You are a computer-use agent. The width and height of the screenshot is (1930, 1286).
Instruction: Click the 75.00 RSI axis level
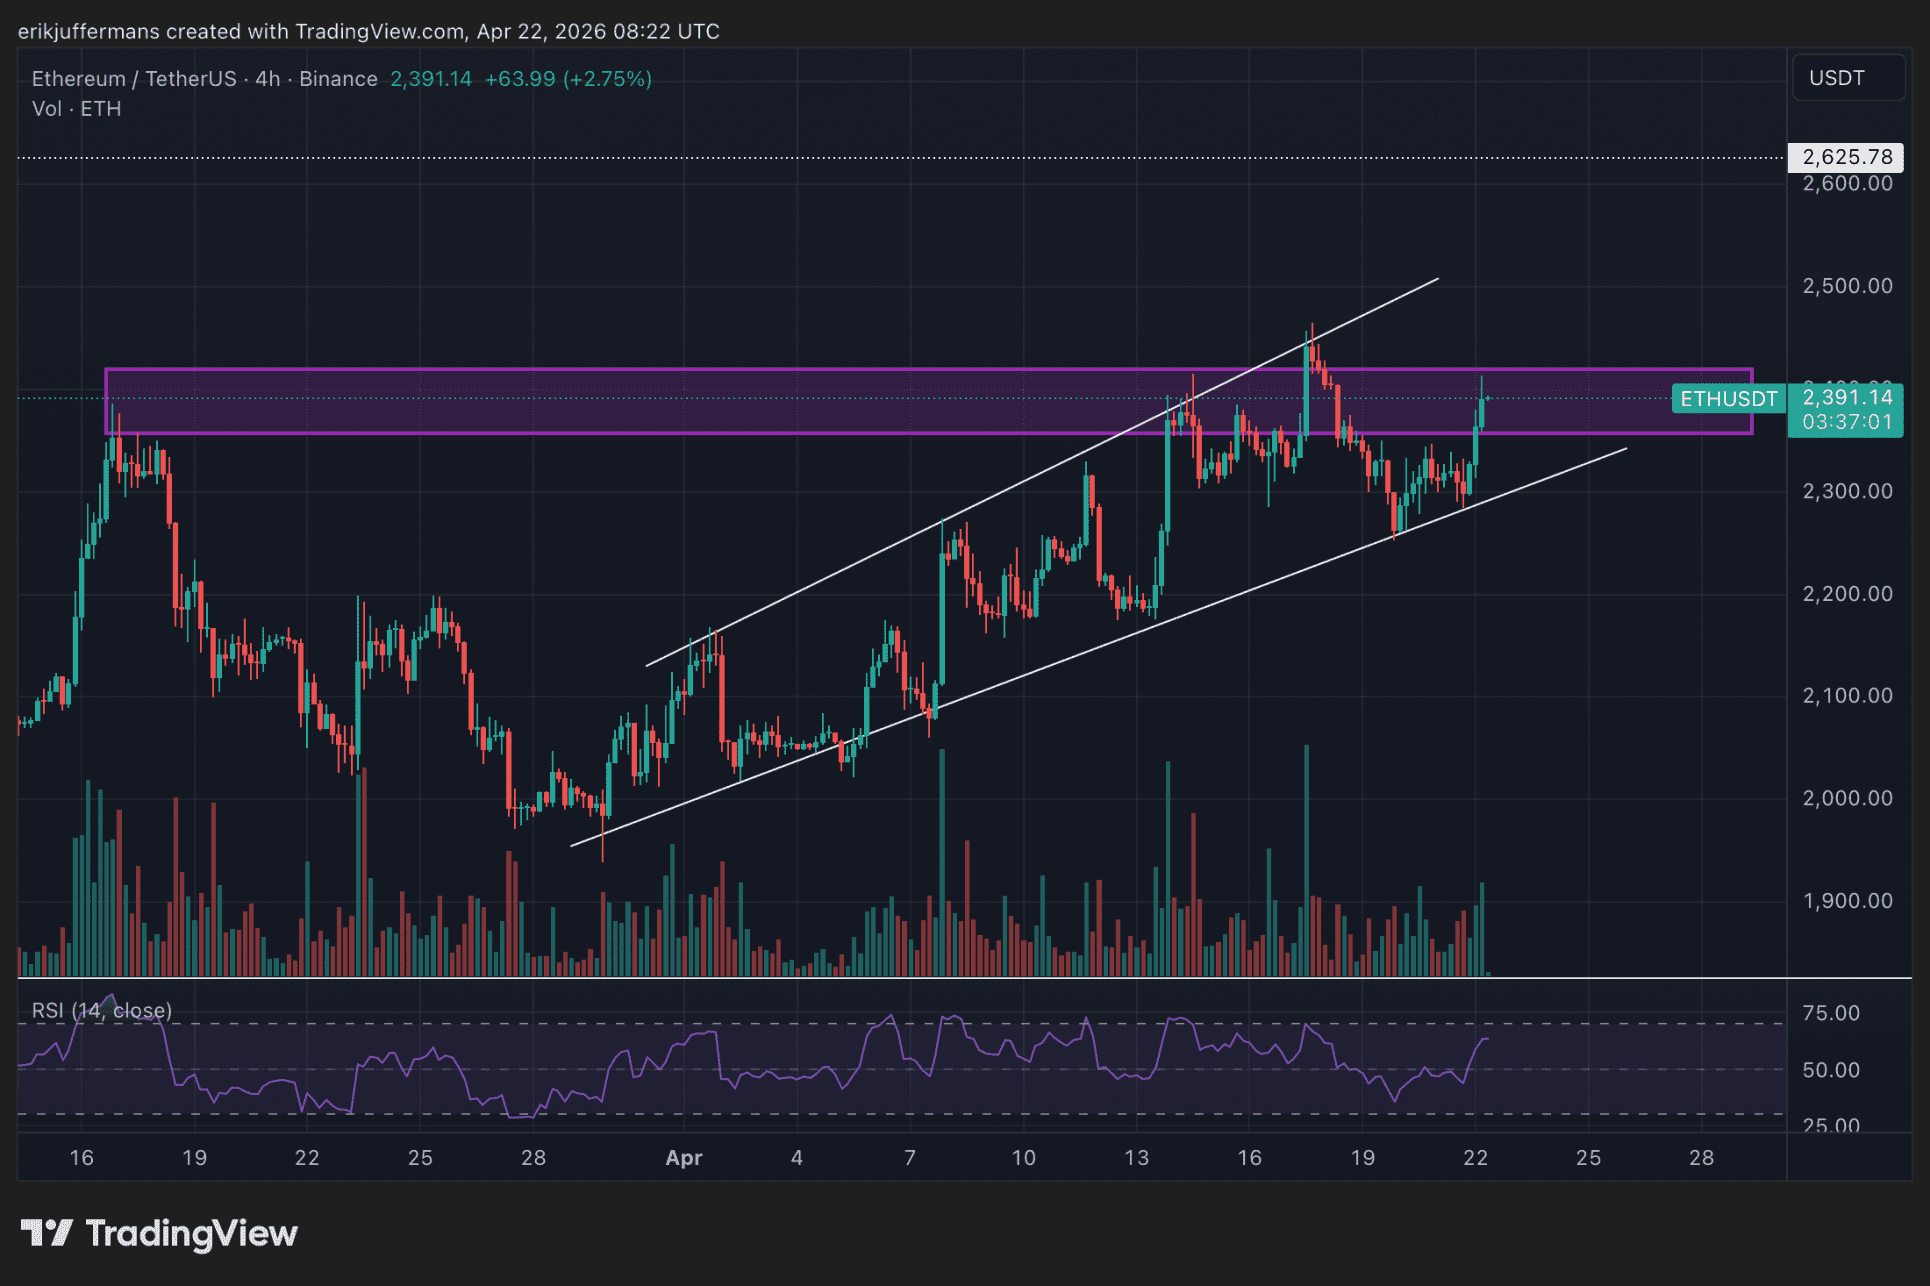tap(1830, 1013)
